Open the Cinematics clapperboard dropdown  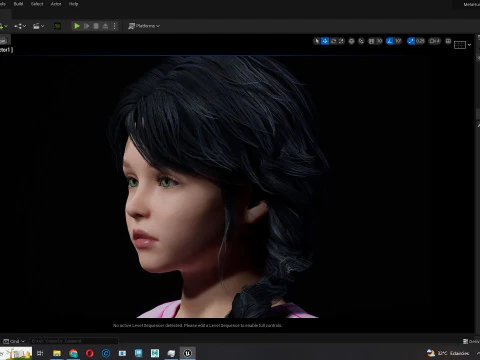pyautogui.click(x=38, y=26)
